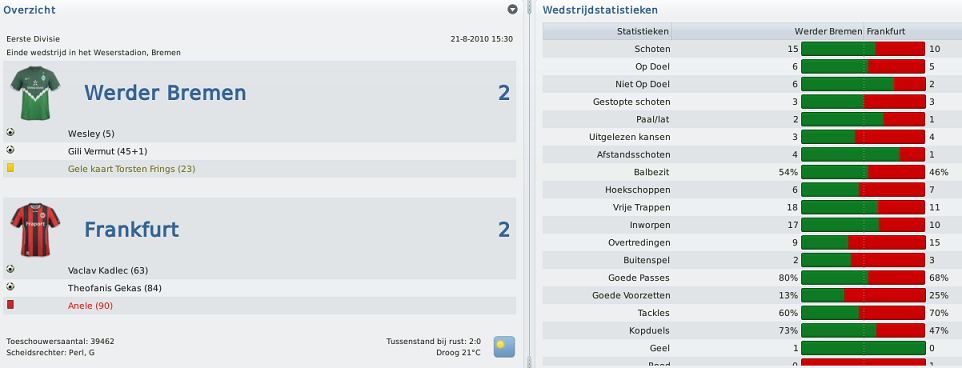
Task: Click the Schoten shots comparison bar
Action: pyautogui.click(x=863, y=49)
